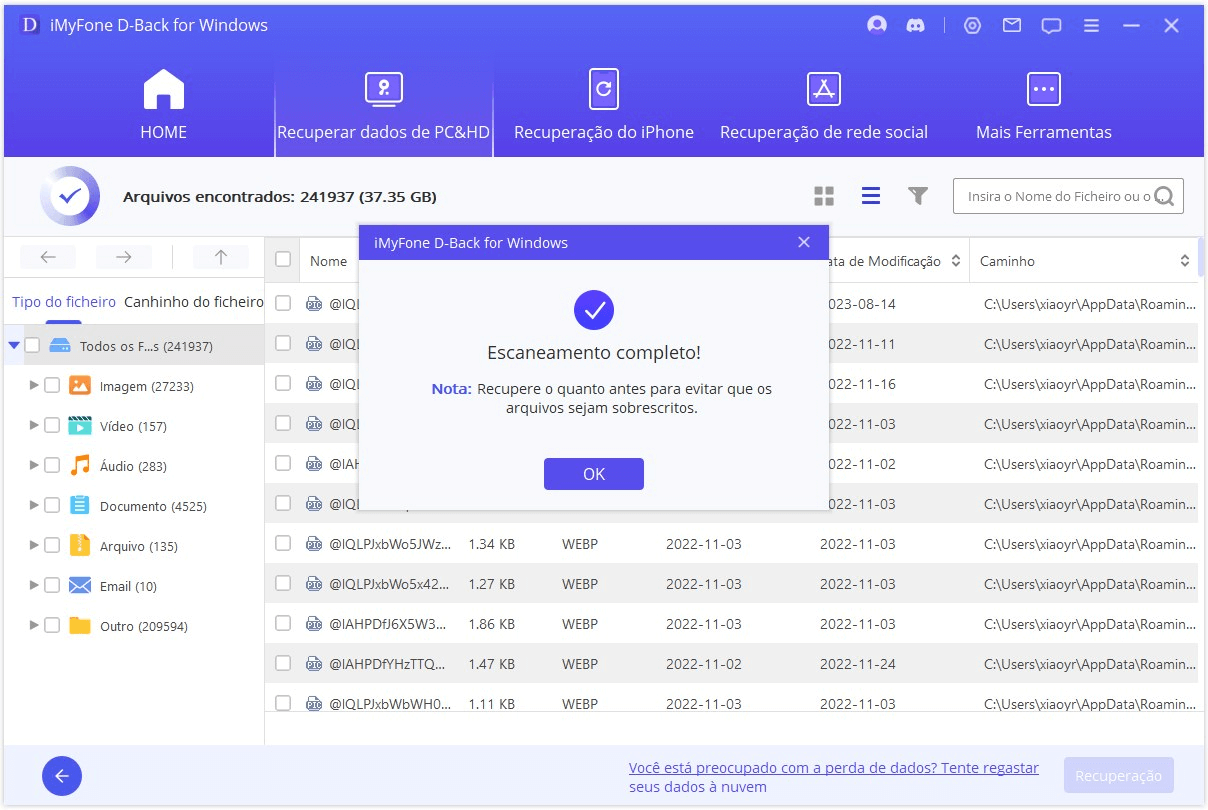Expand the Arquivo tree node
Viewport: 1208px width, 810px height.
pos(34,546)
